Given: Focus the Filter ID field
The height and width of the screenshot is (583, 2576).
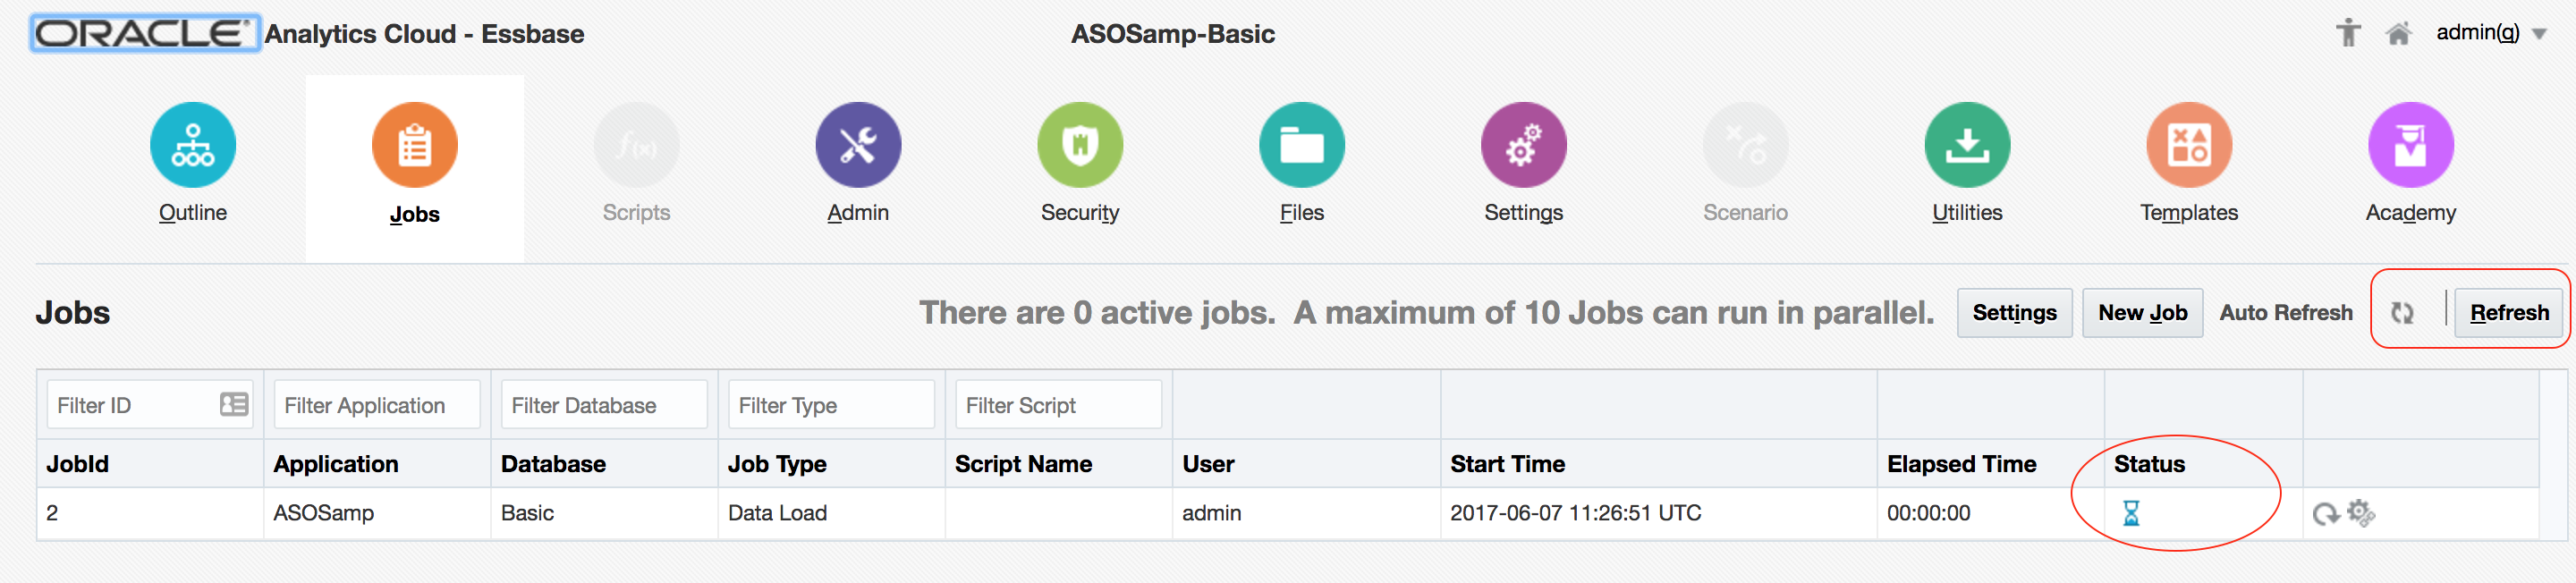Looking at the screenshot, I should (150, 405).
